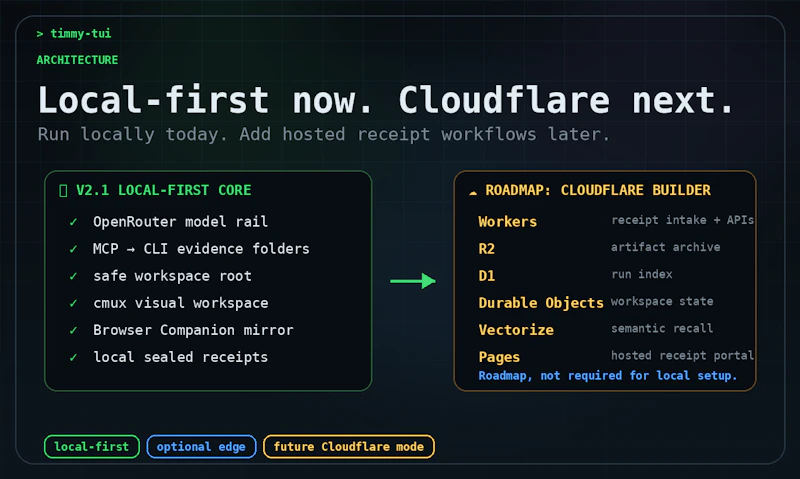Click the Durable Objects label

click(541, 303)
